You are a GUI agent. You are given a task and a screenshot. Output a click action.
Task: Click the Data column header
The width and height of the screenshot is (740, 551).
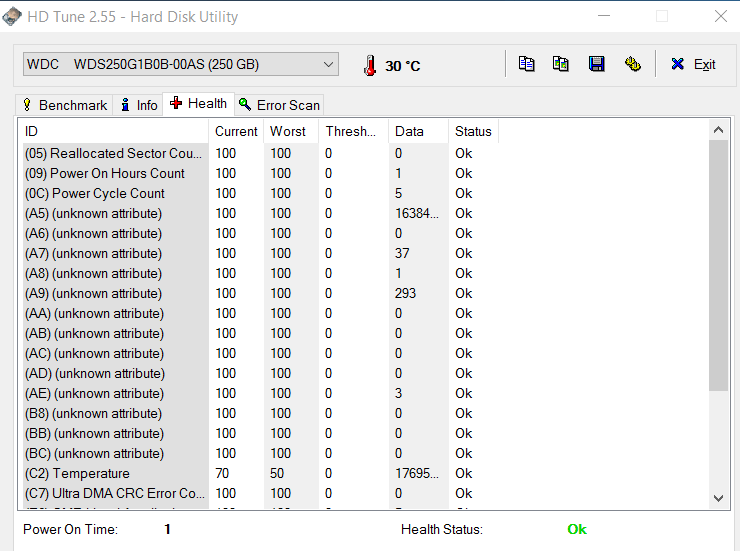pyautogui.click(x=419, y=131)
